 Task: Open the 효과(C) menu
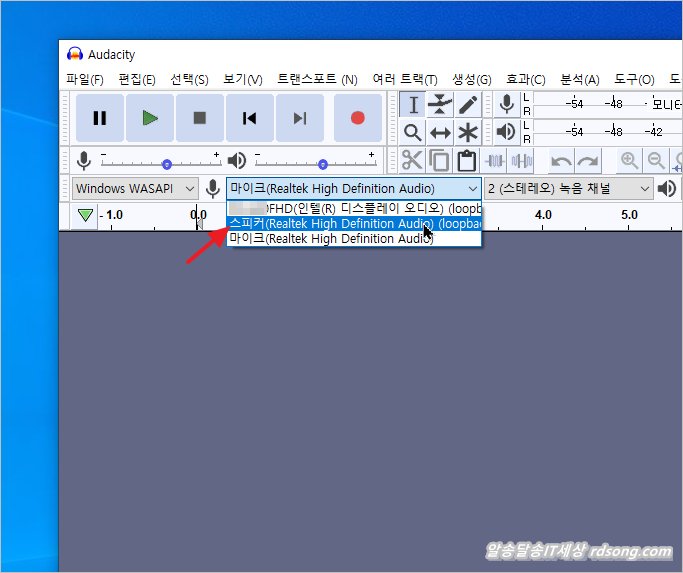click(x=525, y=80)
